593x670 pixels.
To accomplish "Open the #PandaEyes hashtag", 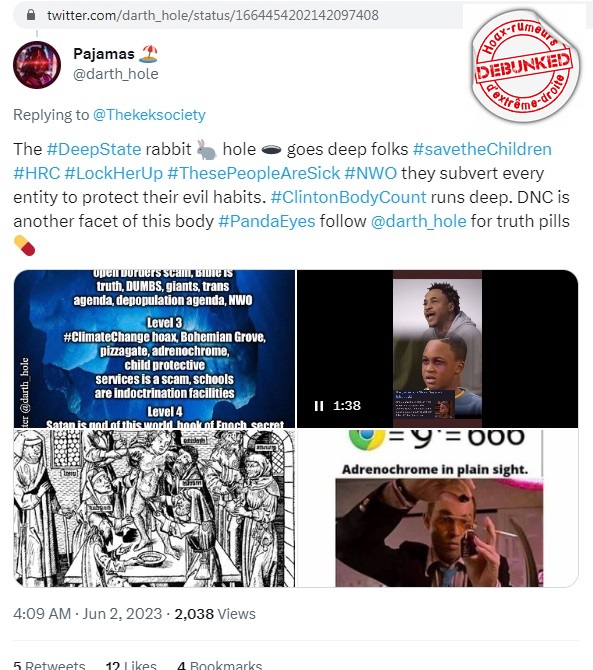I will click(267, 221).
